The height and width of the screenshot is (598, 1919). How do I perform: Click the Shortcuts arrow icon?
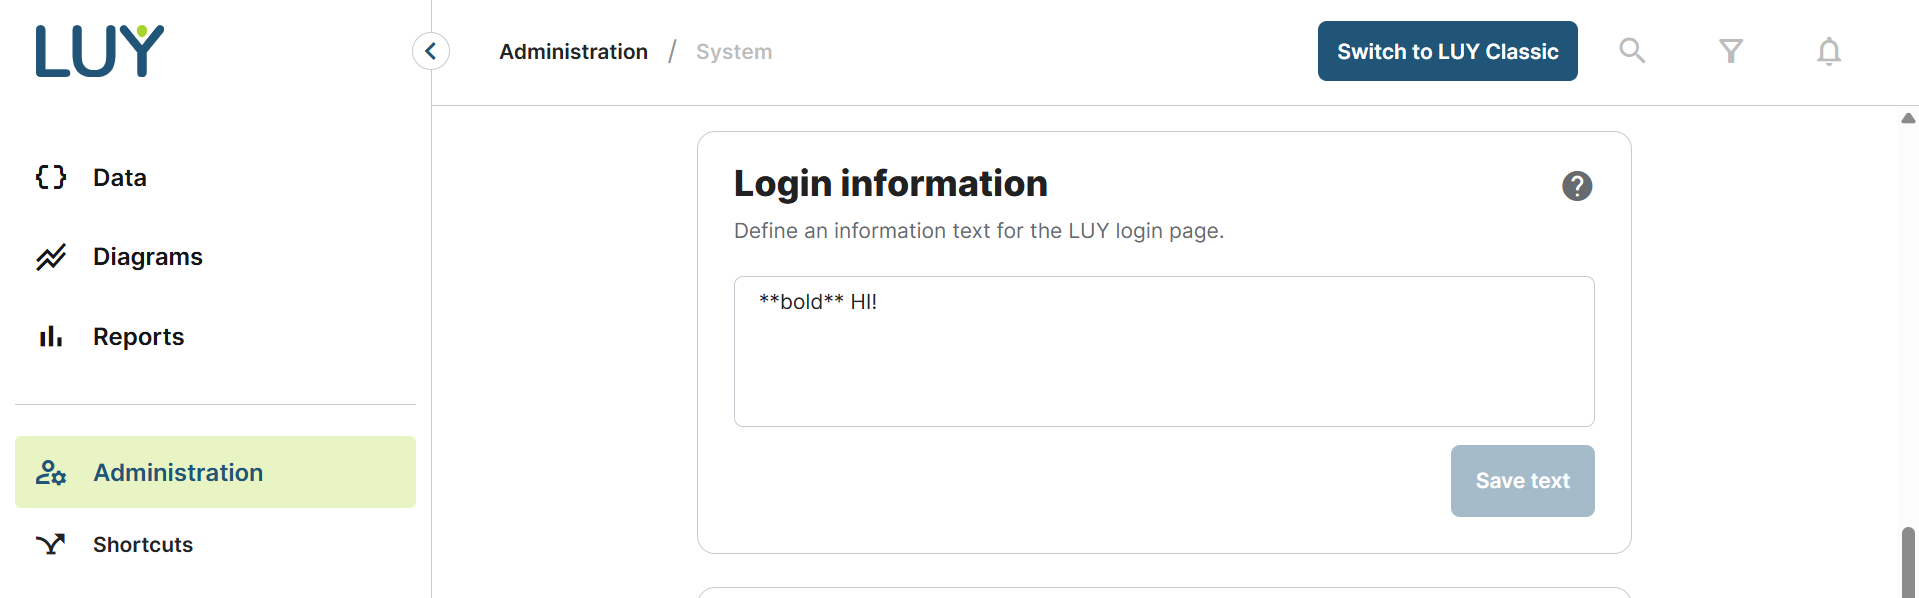[x=51, y=544]
